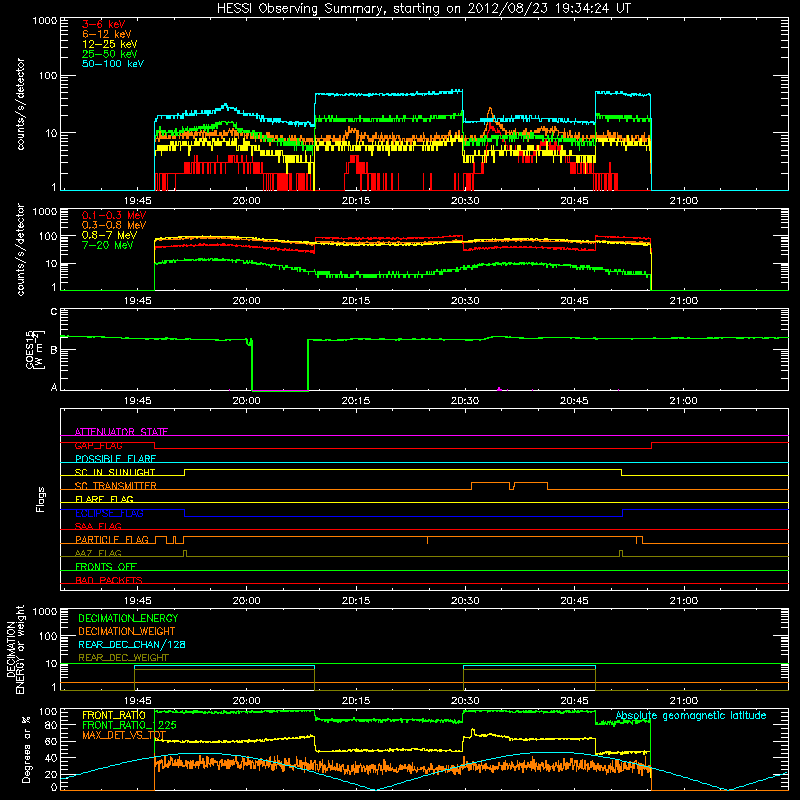
Task: Click the SC_IN_SUNLIGHT flag label
Action: coord(115,472)
